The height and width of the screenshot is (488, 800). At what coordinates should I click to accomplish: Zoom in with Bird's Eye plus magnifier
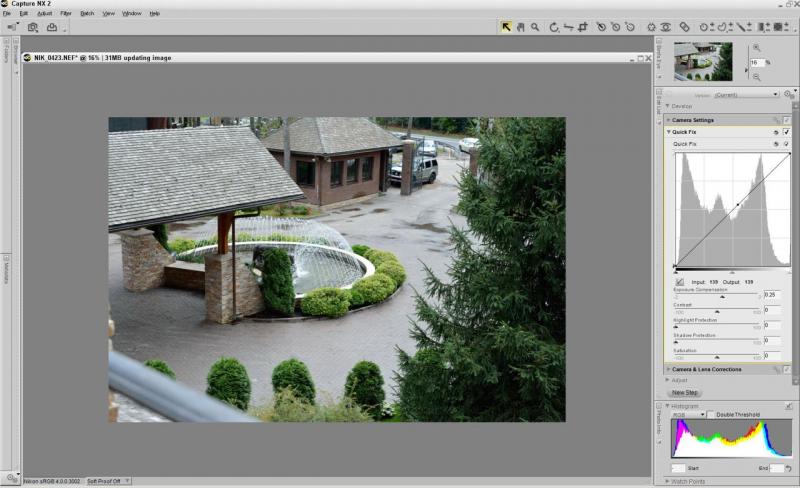757,47
